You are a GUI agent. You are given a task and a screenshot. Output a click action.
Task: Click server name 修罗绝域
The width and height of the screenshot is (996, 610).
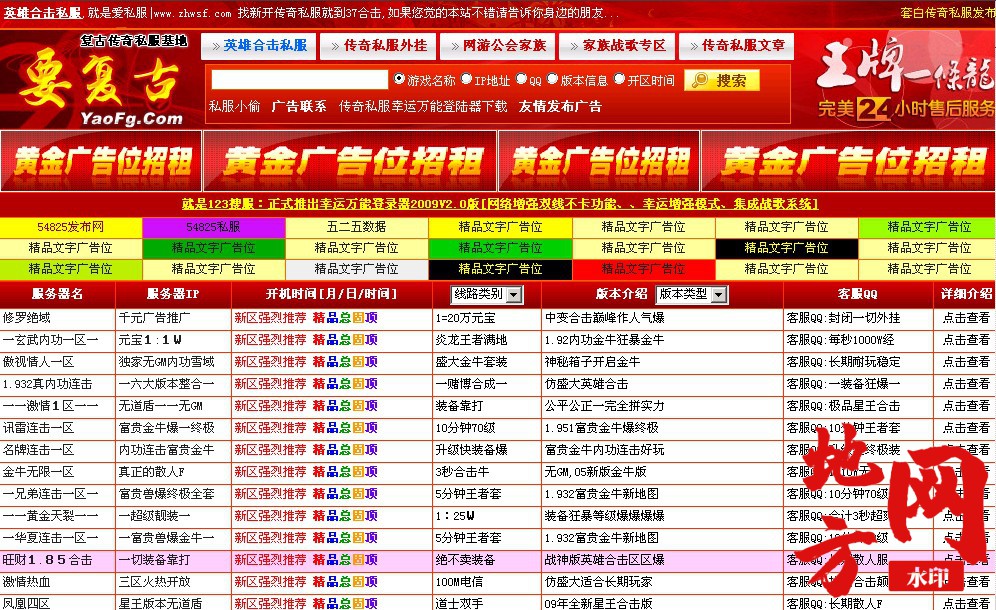[27, 318]
